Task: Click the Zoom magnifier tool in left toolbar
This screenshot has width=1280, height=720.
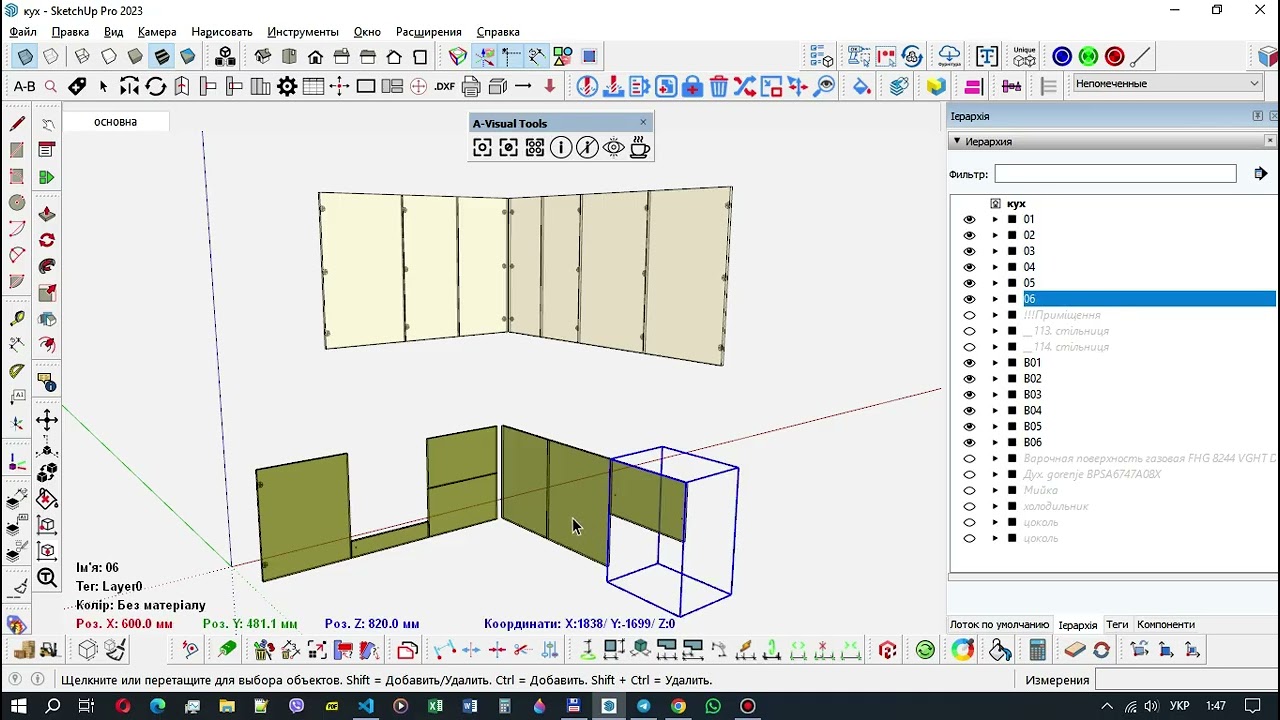Action: point(47,577)
